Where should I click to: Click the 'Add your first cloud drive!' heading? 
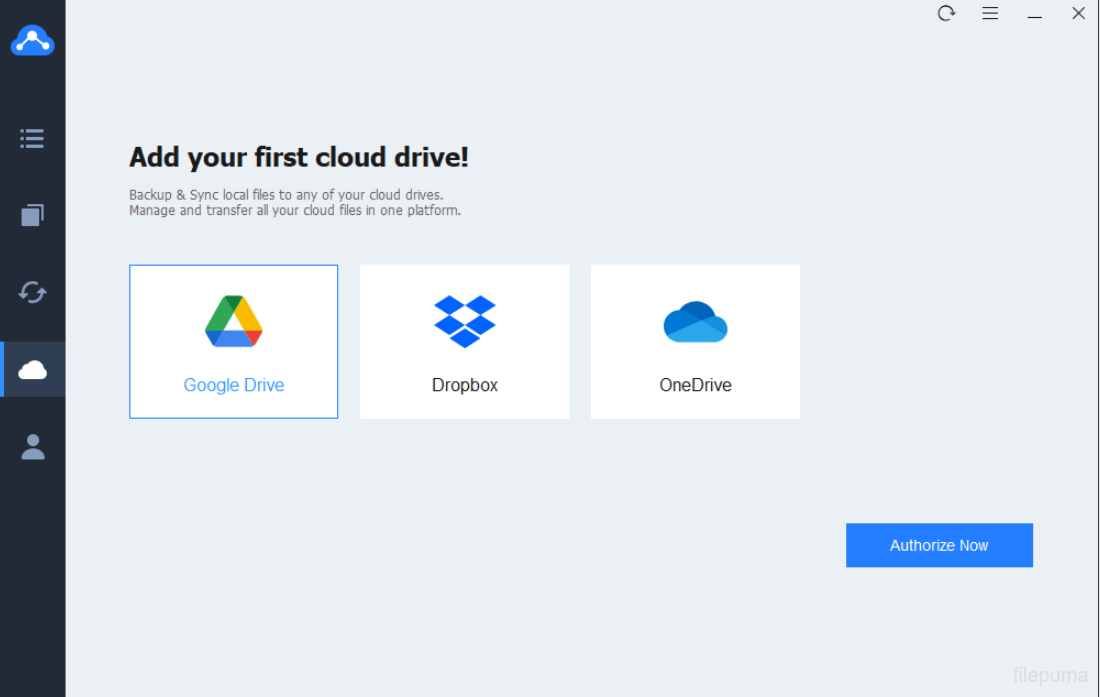(298, 157)
